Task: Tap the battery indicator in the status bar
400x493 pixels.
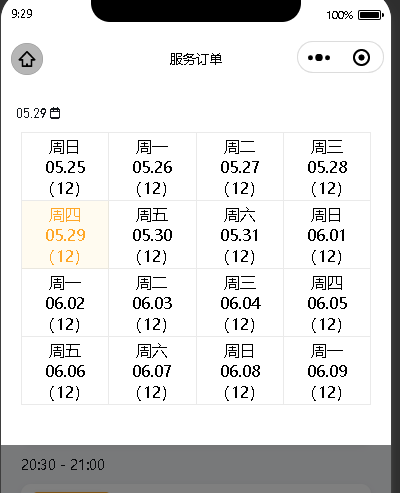Action: pyautogui.click(x=371, y=15)
